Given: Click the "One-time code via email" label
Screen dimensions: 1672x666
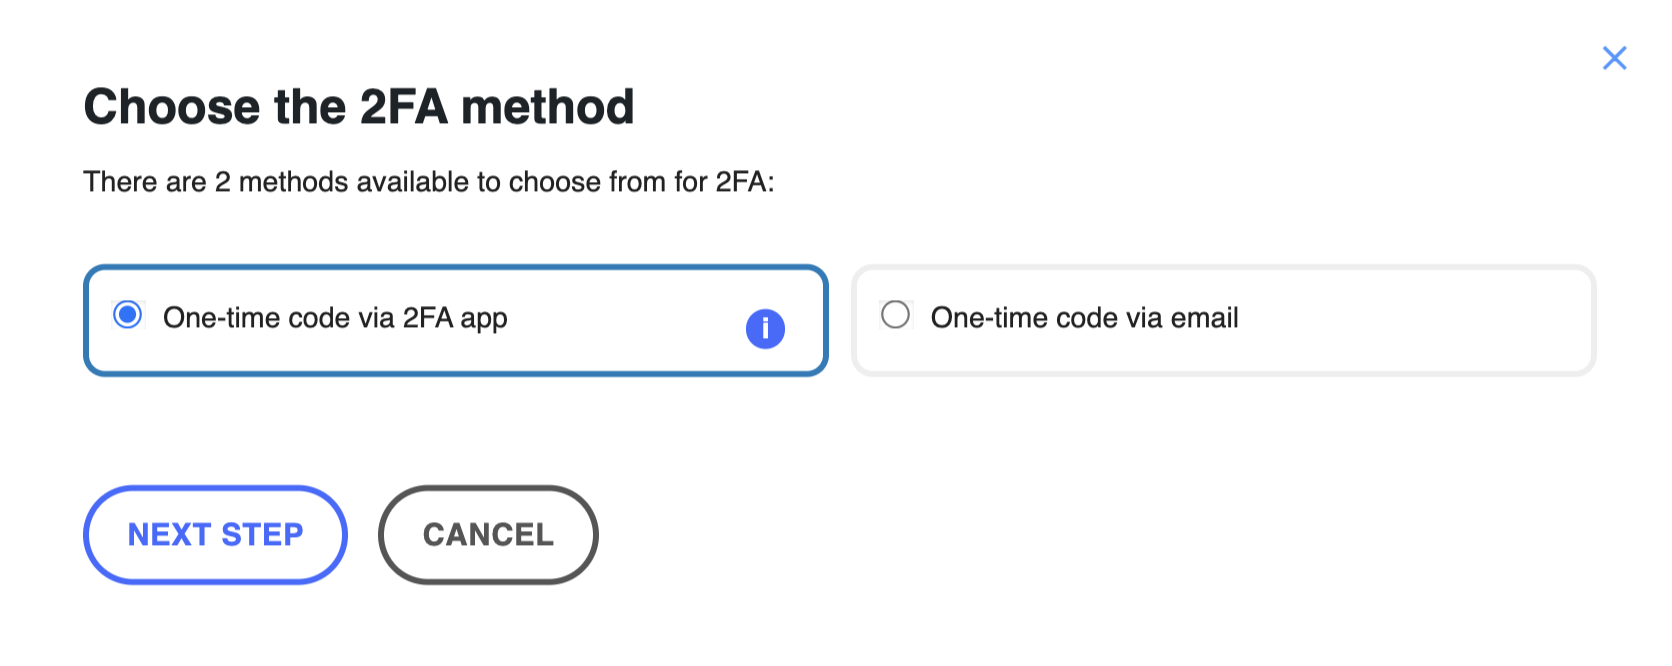Looking at the screenshot, I should click(1084, 318).
